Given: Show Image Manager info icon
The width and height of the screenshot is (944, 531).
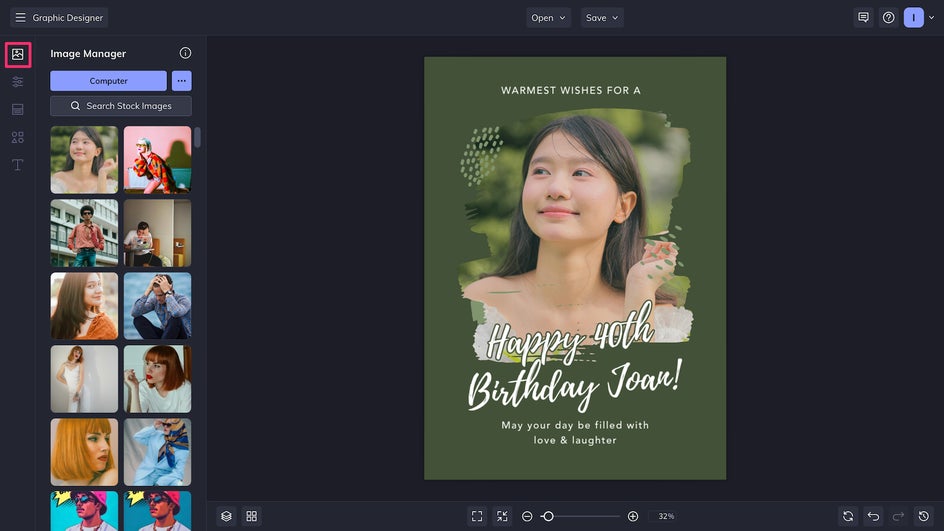Looking at the screenshot, I should coord(185,53).
